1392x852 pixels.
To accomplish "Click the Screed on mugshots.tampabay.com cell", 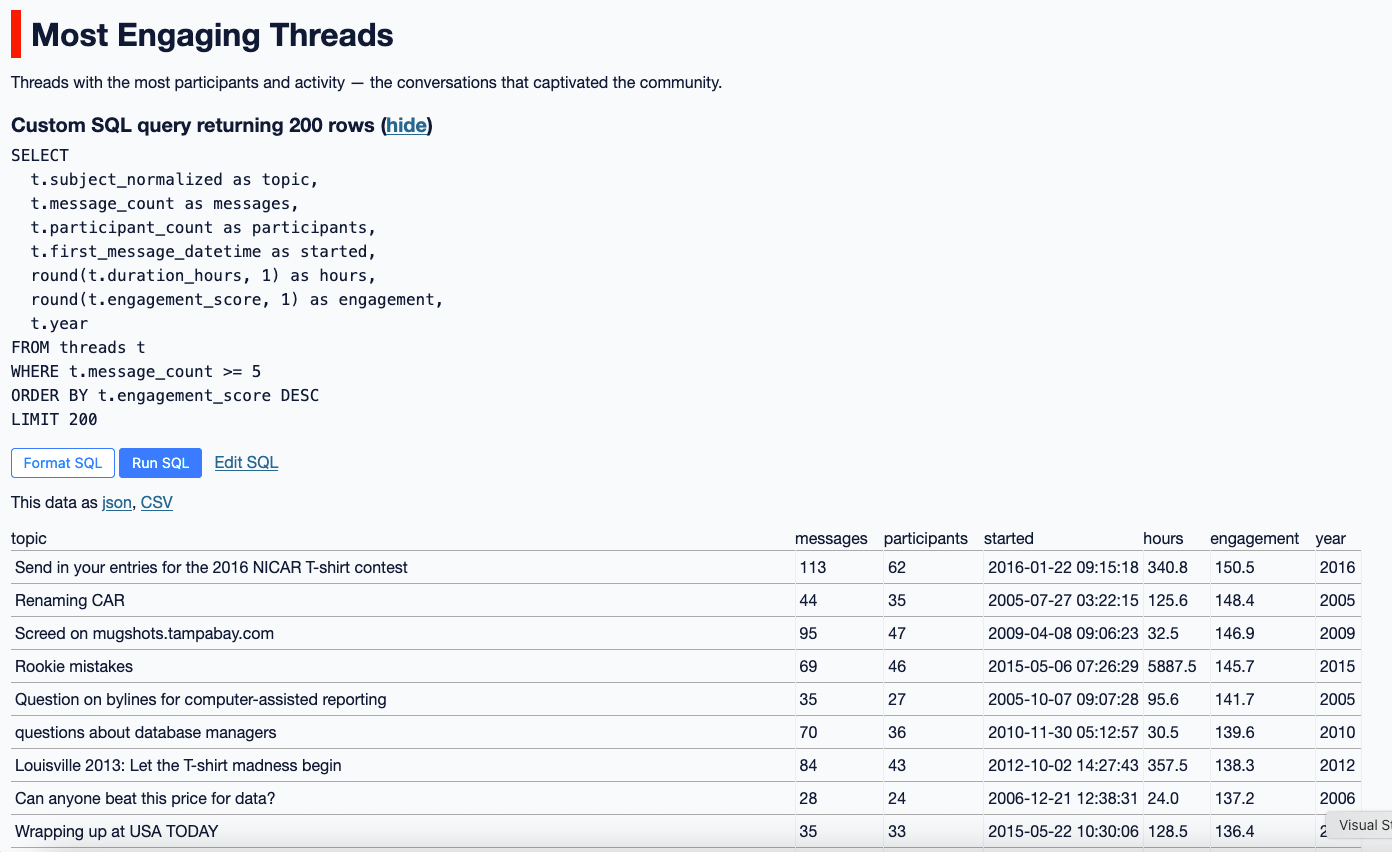I will 144,633.
